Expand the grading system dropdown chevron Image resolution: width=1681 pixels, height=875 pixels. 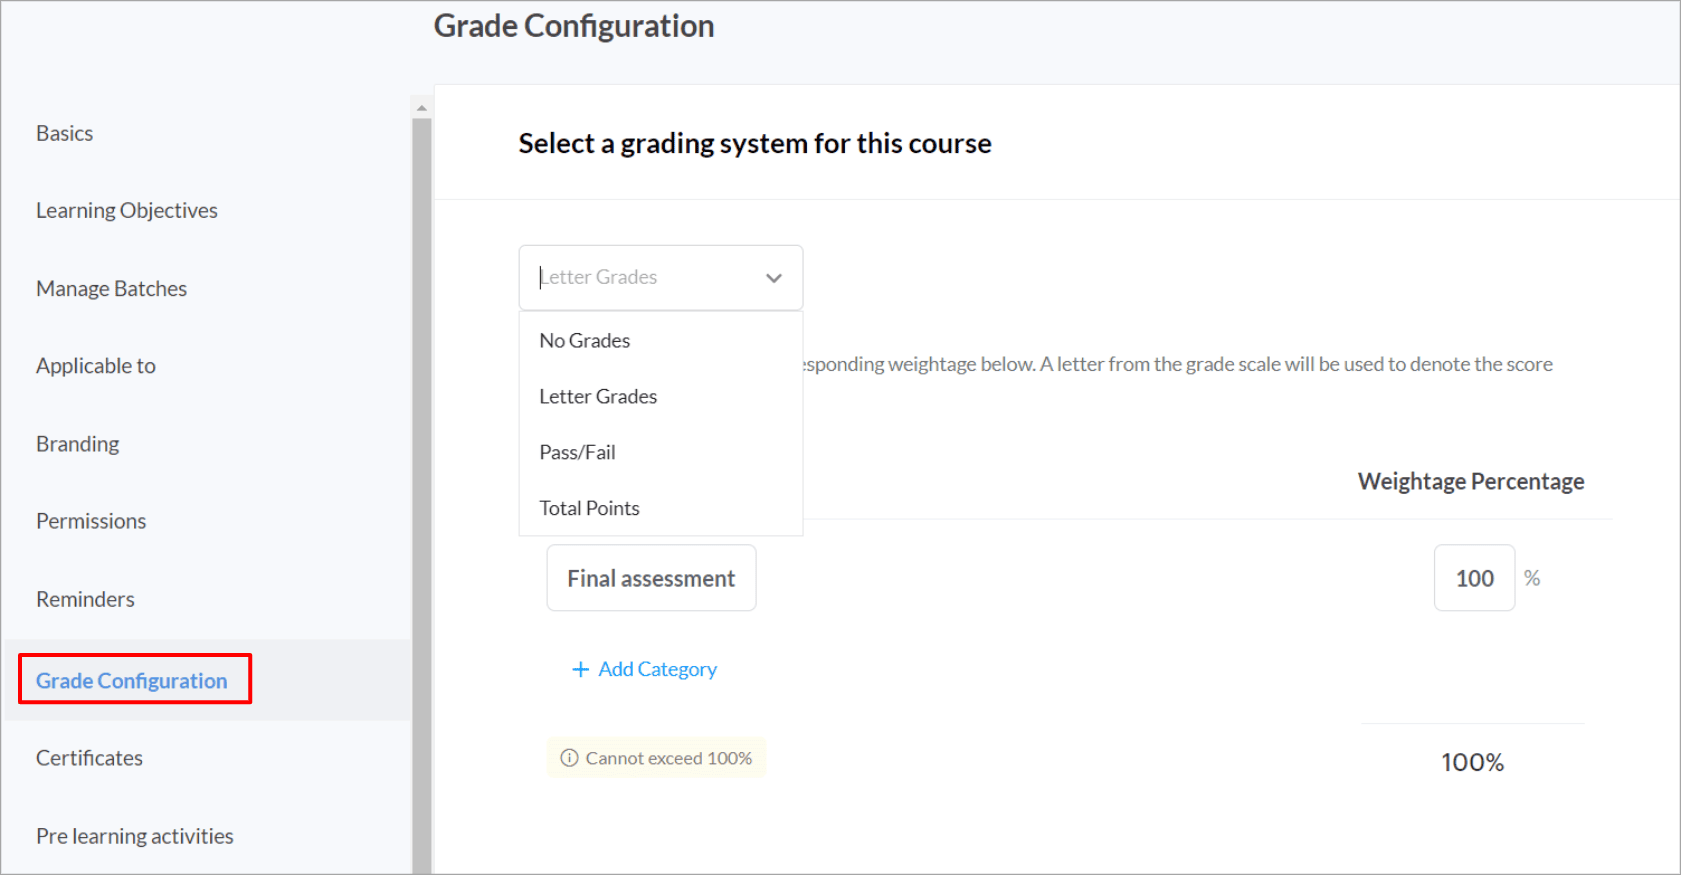[x=773, y=278]
